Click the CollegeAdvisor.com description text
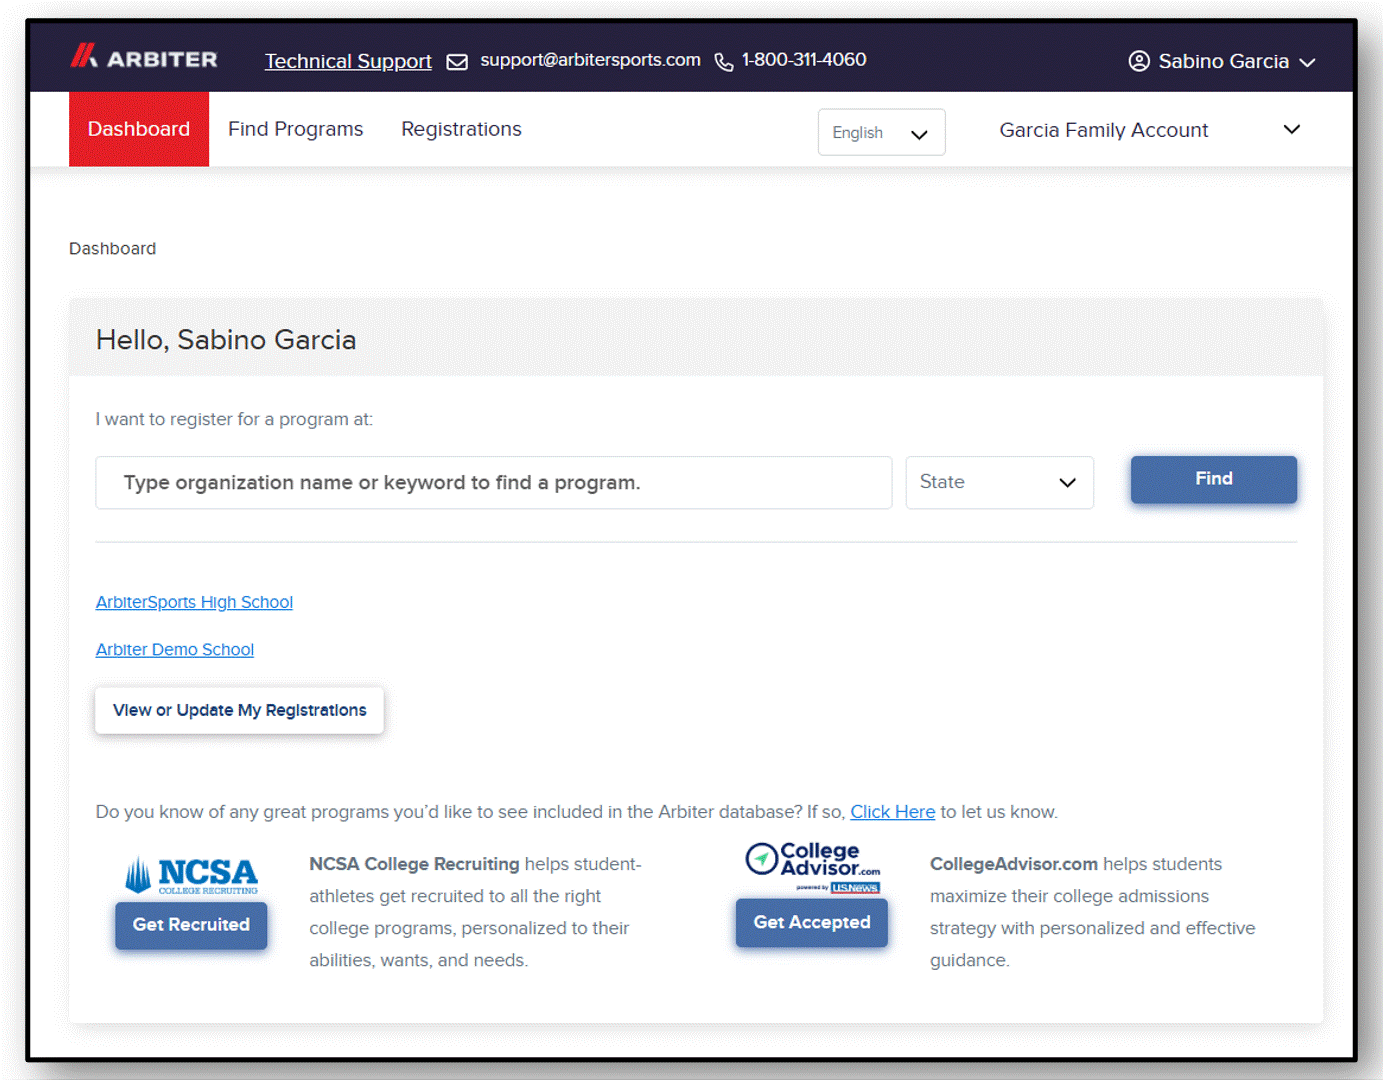This screenshot has height=1080, width=1383. coord(1092,912)
